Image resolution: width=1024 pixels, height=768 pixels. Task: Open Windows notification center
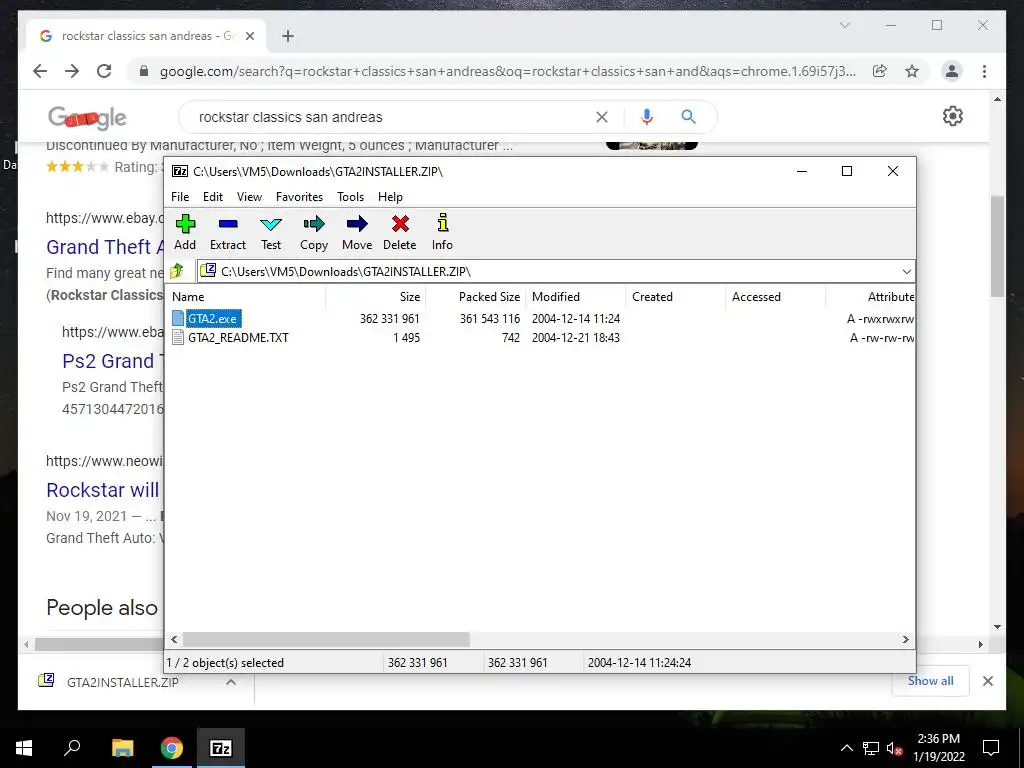tap(991, 748)
